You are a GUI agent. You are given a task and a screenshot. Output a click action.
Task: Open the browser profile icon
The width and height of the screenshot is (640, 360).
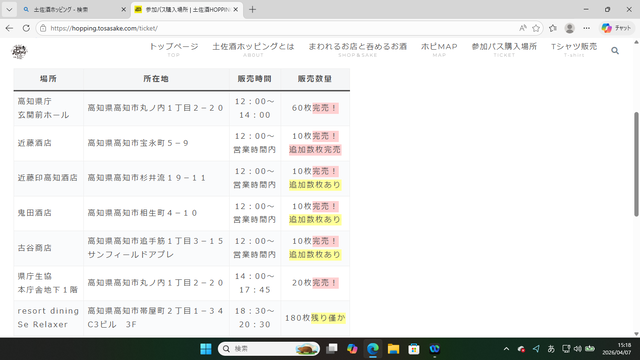click(569, 28)
